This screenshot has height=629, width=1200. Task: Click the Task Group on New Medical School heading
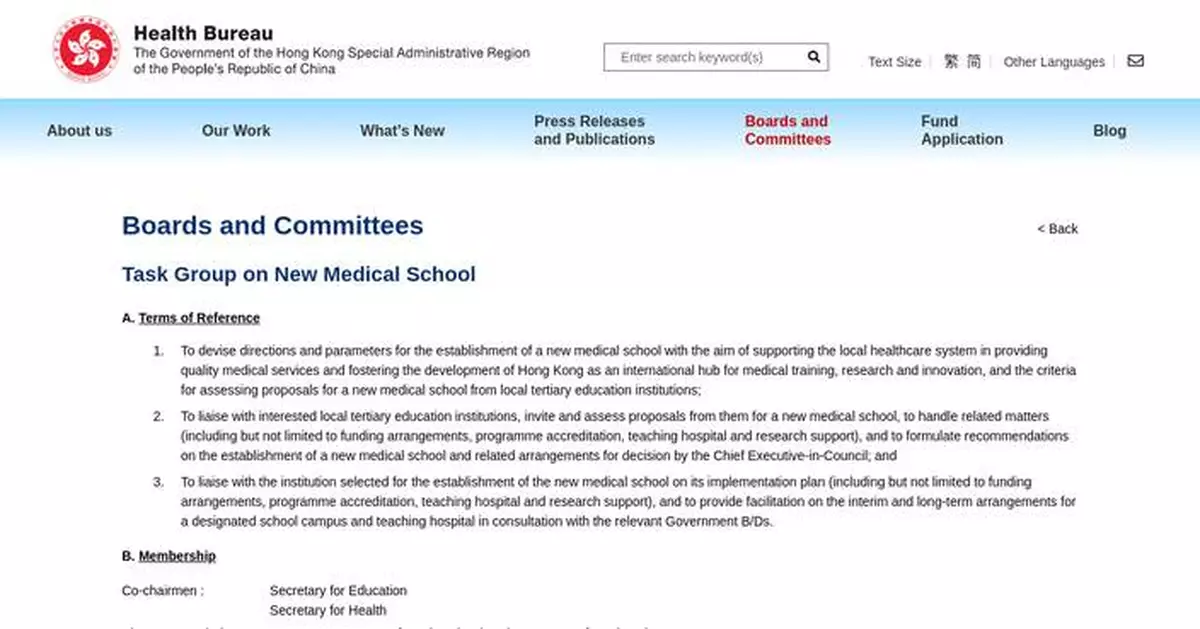[x=298, y=274]
